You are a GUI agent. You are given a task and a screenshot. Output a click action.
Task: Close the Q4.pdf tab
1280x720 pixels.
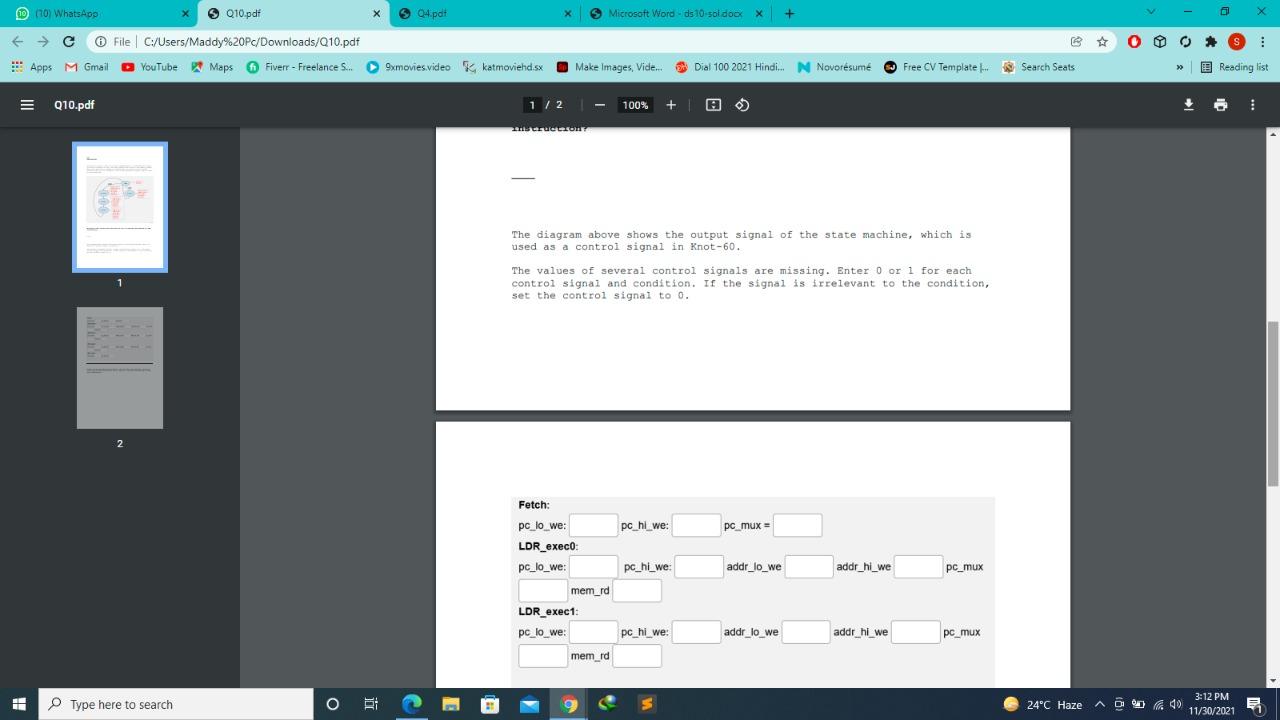(567, 14)
